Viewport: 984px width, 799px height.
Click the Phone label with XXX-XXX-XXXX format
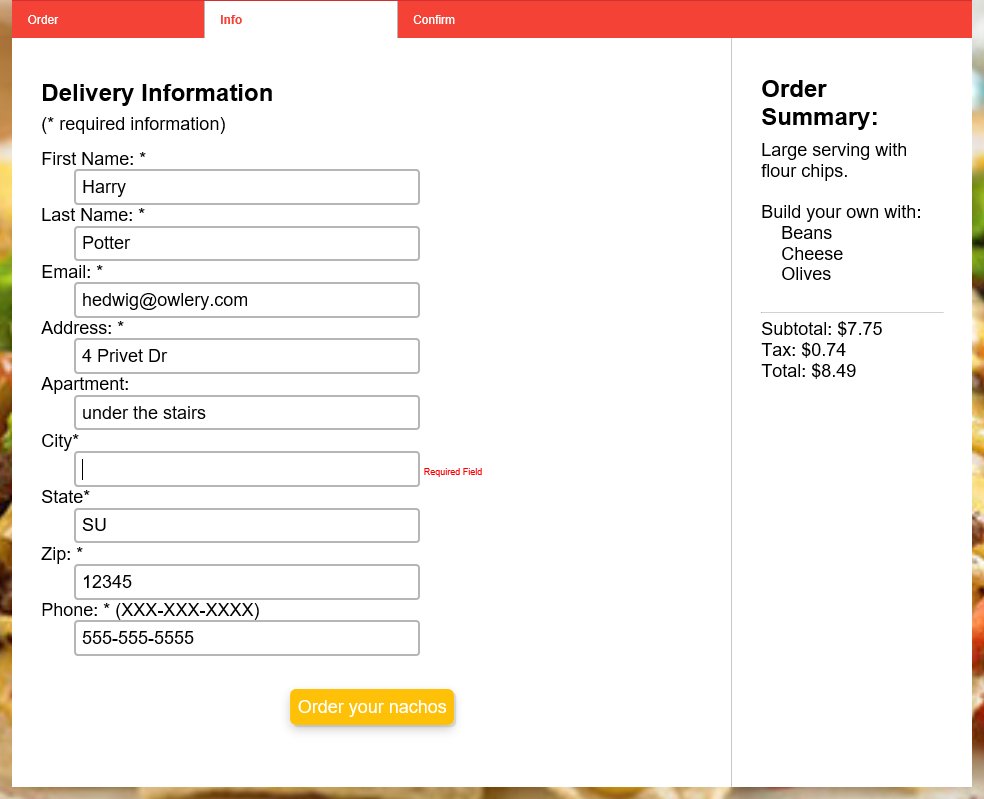[x=150, y=610]
